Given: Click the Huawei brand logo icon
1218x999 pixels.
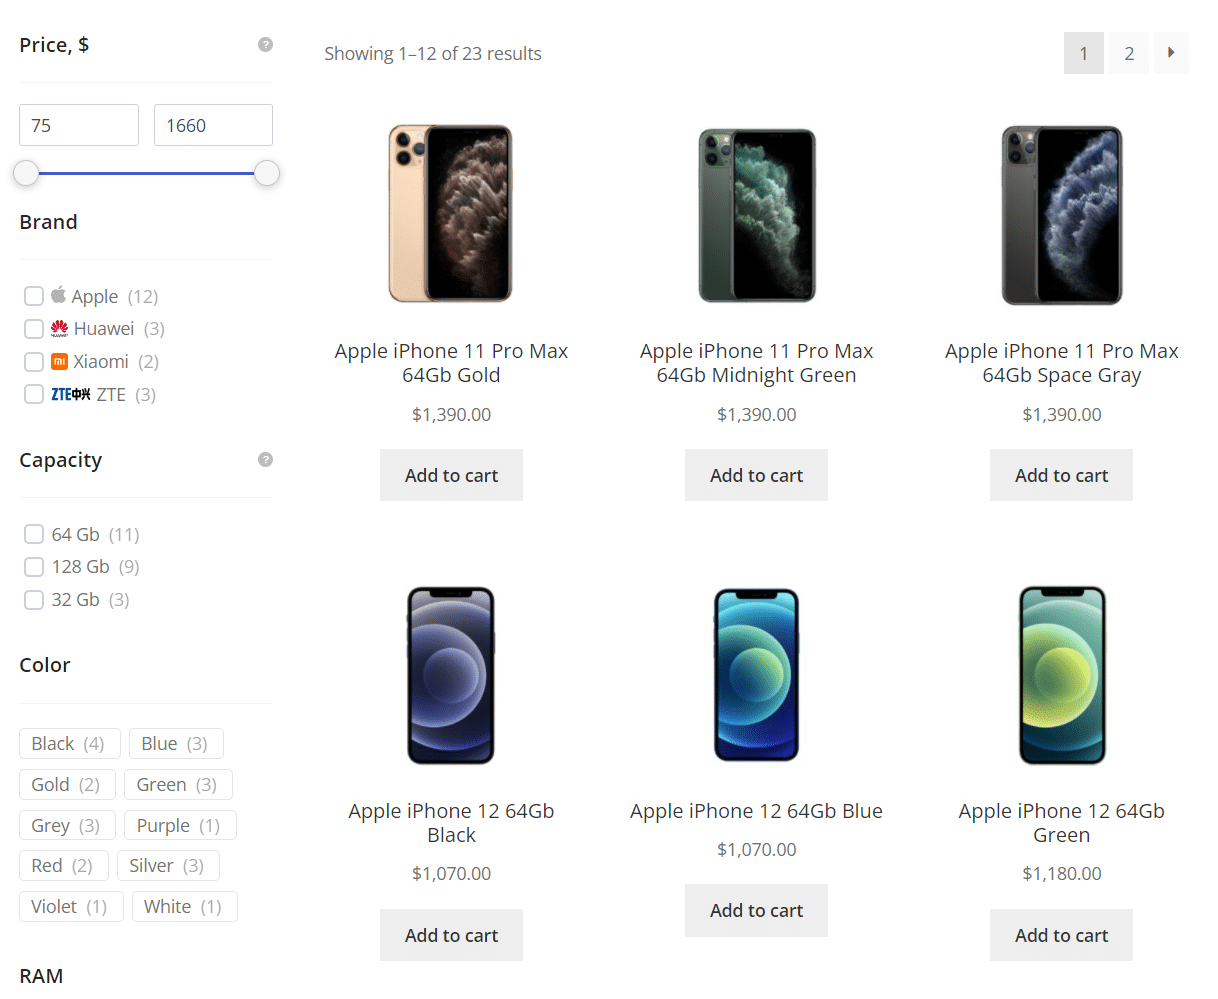Looking at the screenshot, I should tap(58, 328).
